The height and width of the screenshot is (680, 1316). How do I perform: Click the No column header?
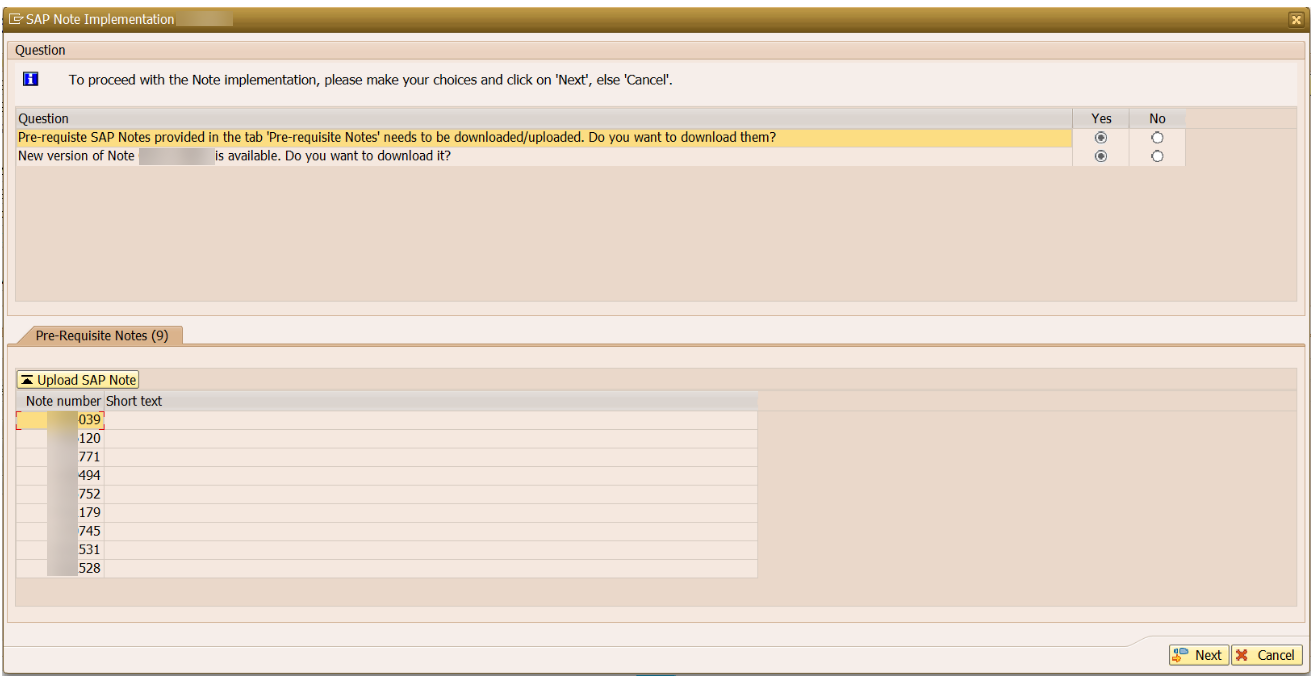(x=1157, y=118)
